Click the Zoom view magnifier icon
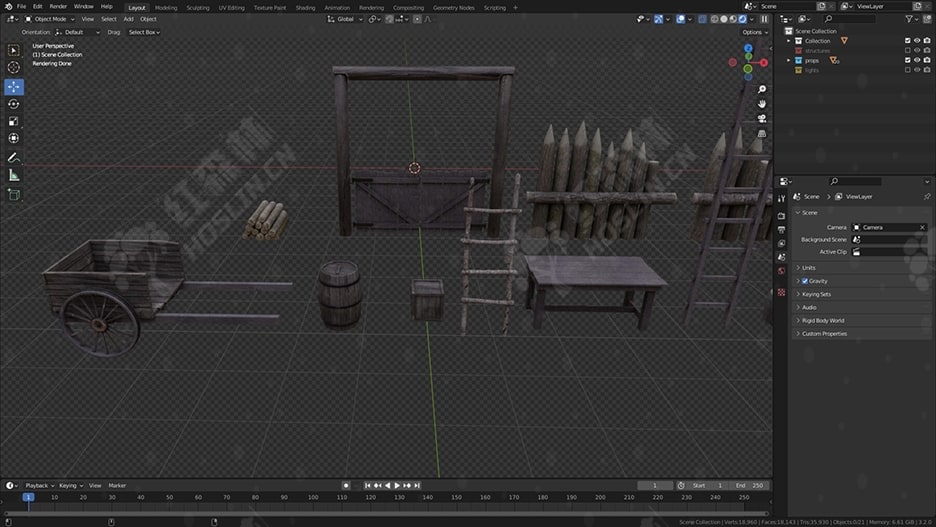The height and width of the screenshot is (527, 936). click(762, 90)
